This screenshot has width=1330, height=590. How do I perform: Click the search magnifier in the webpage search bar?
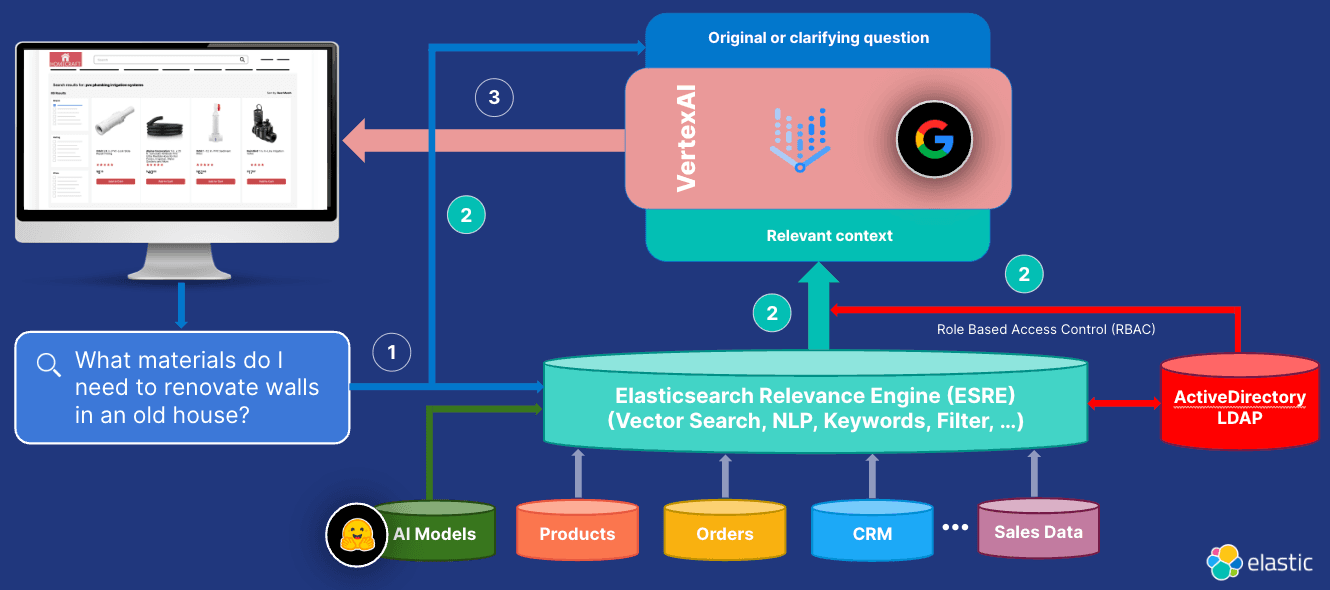[x=241, y=60]
